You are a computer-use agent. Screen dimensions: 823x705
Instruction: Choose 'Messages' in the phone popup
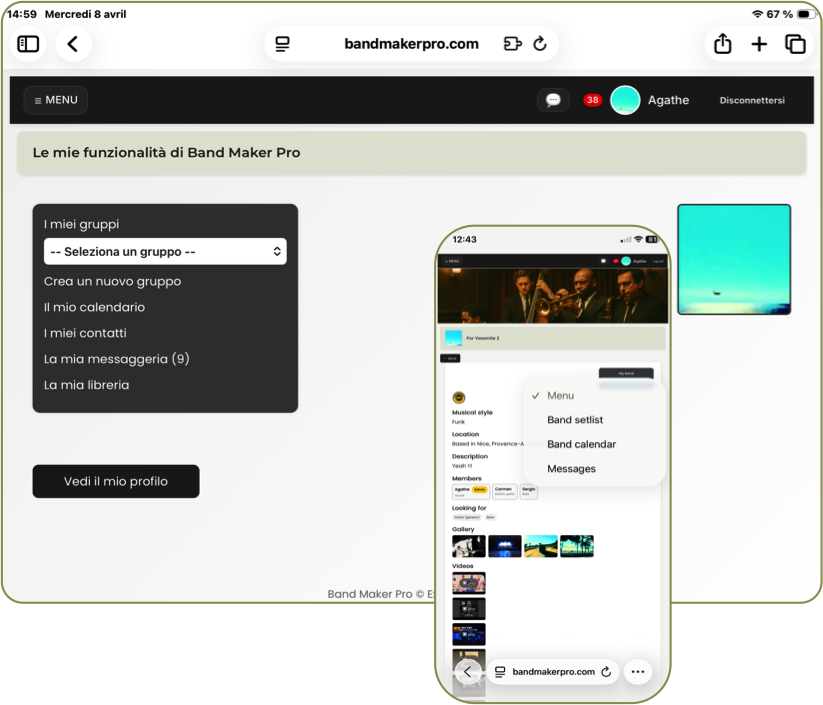tap(571, 468)
